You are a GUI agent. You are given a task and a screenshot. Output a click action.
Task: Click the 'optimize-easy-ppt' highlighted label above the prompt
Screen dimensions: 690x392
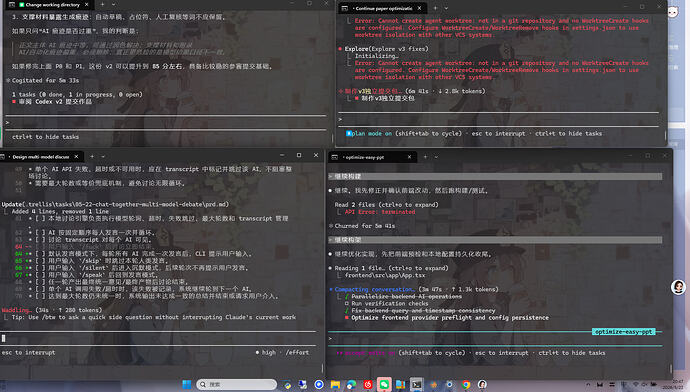point(624,332)
